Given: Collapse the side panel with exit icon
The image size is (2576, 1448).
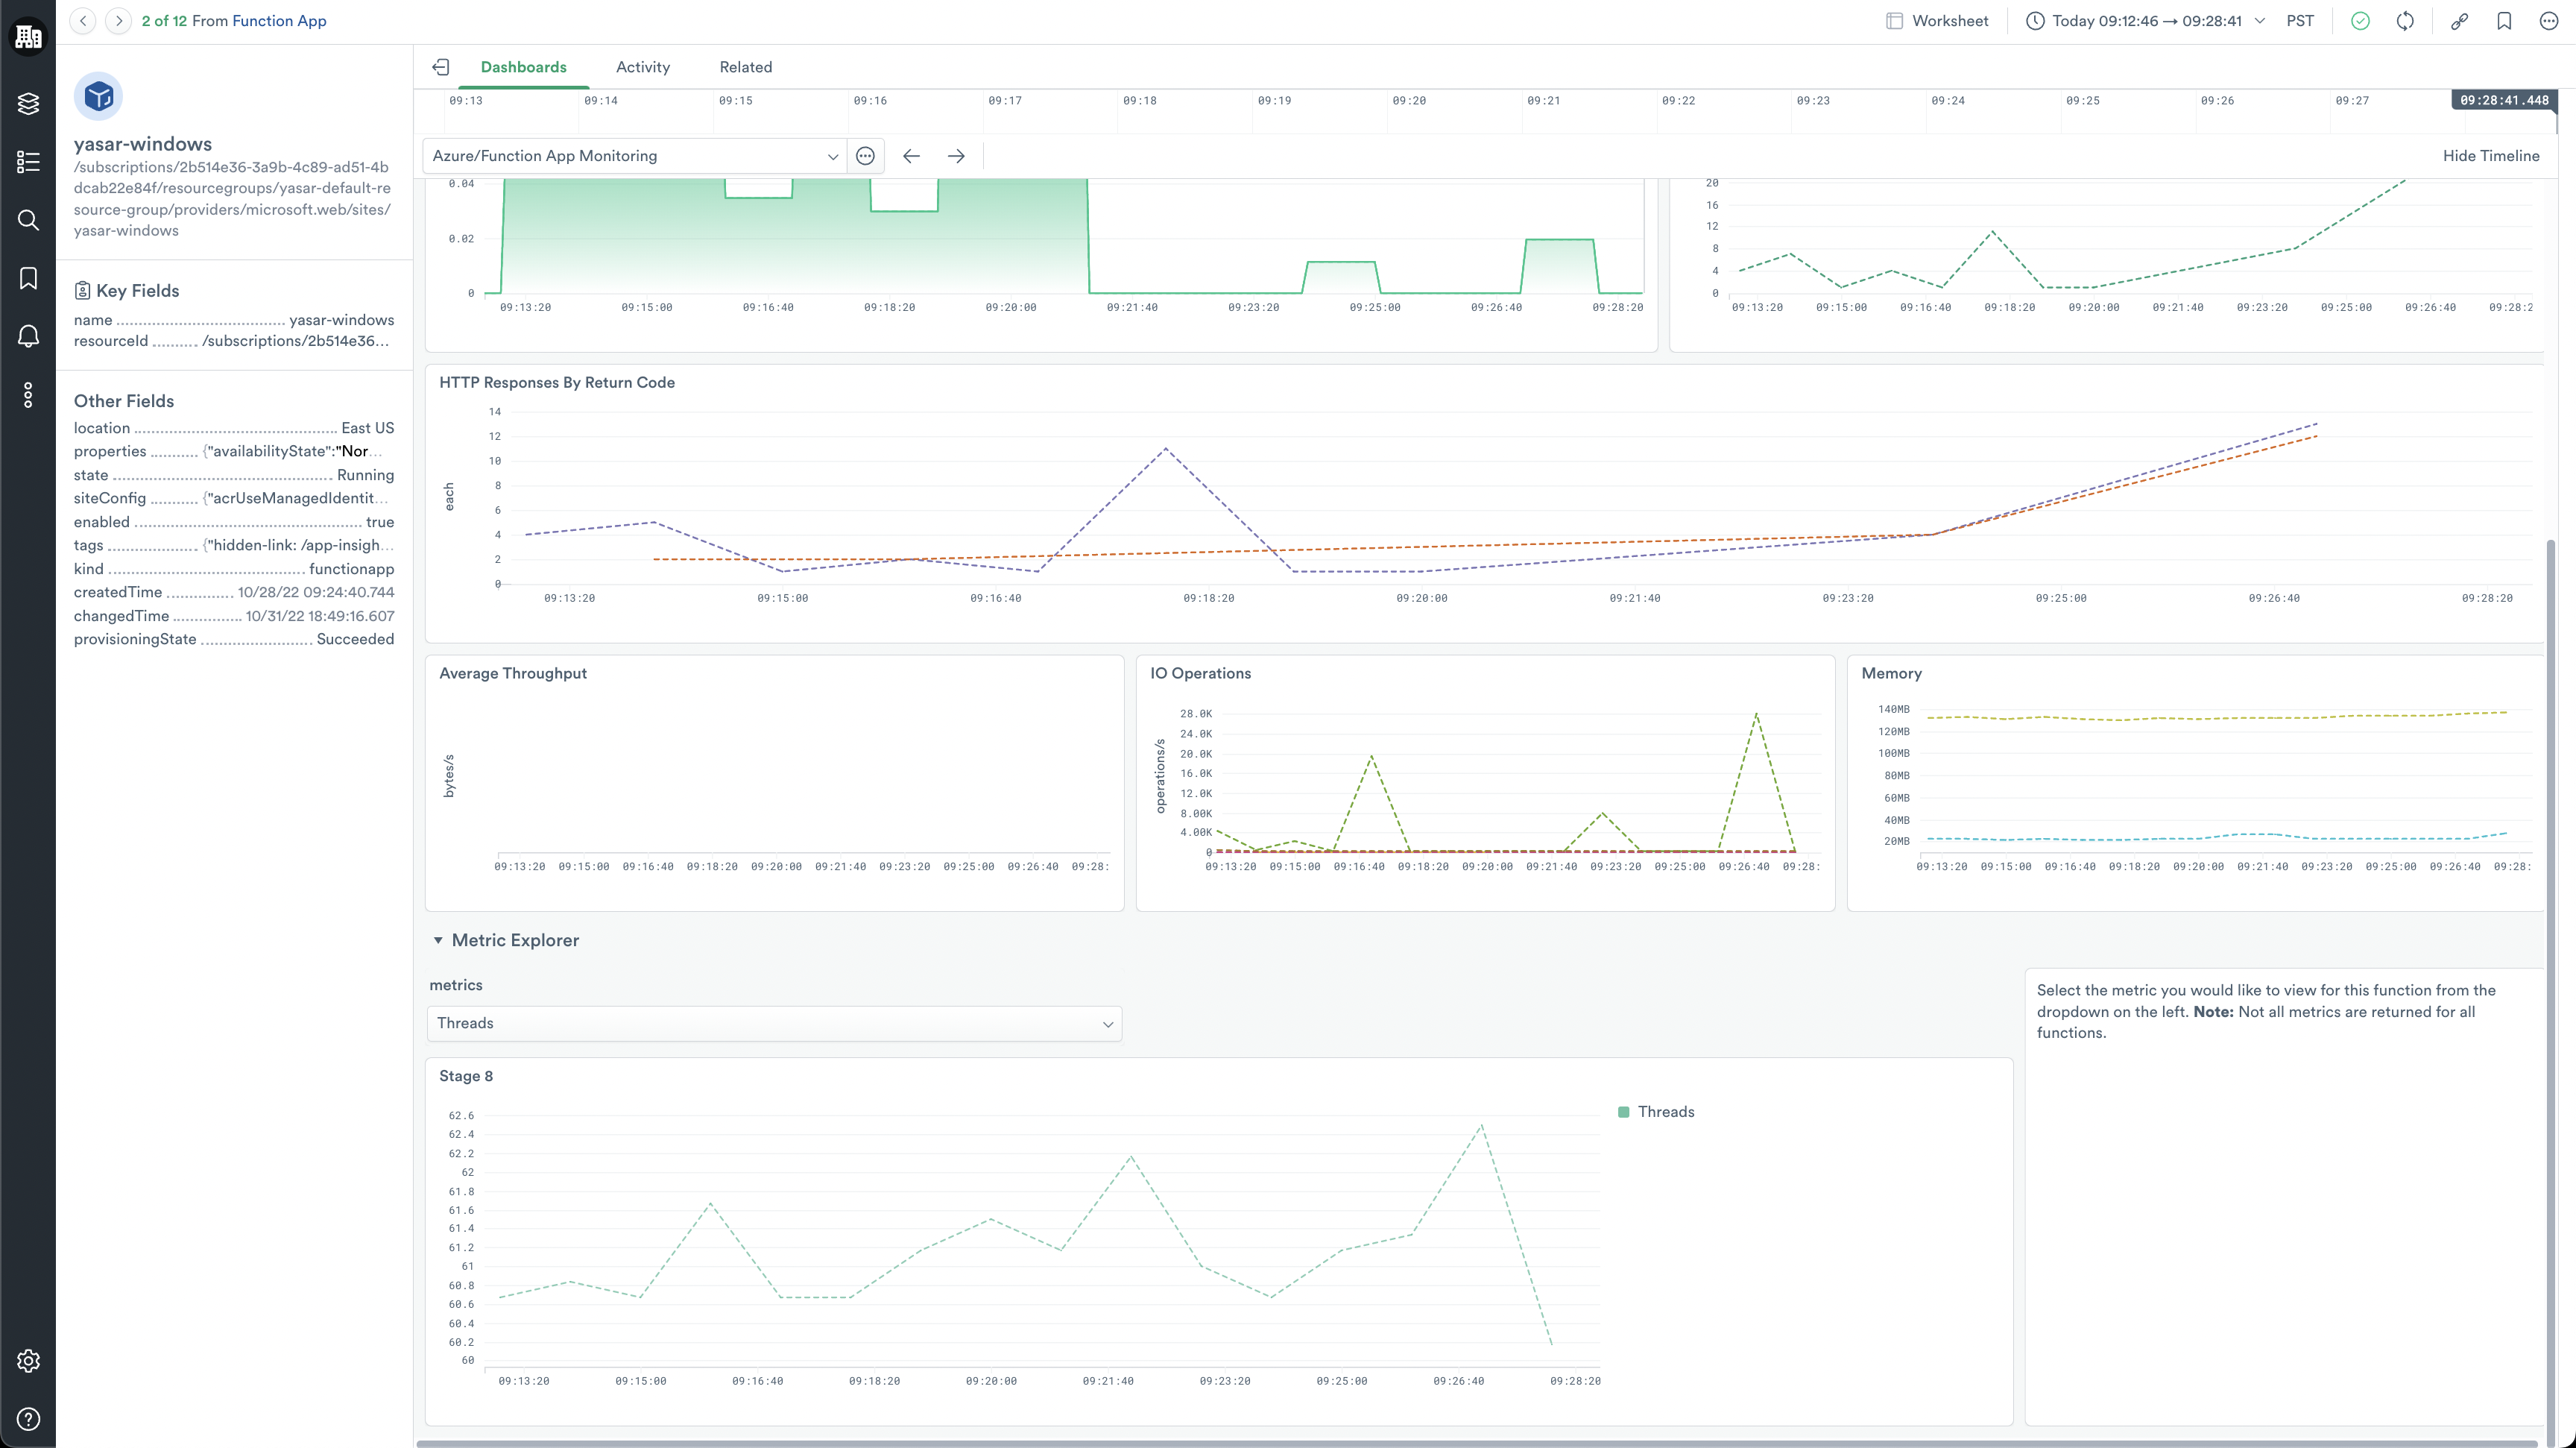Looking at the screenshot, I should (x=441, y=67).
